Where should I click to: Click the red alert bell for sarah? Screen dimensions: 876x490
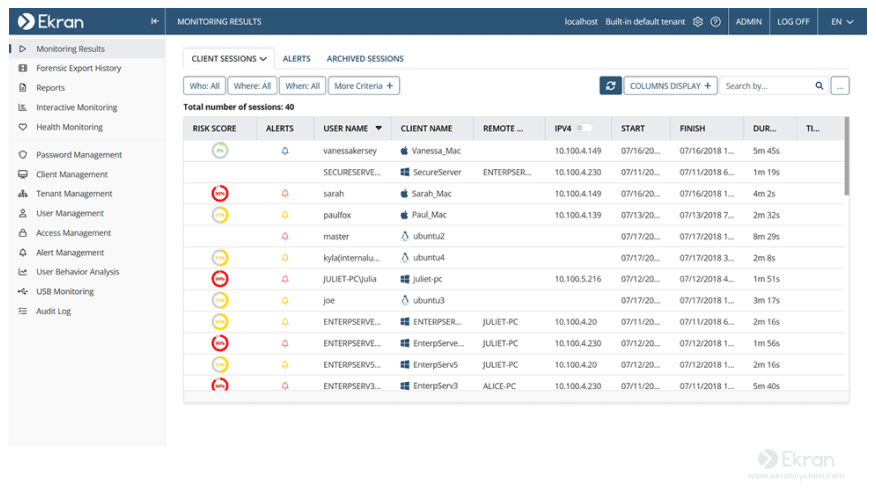[284, 194]
